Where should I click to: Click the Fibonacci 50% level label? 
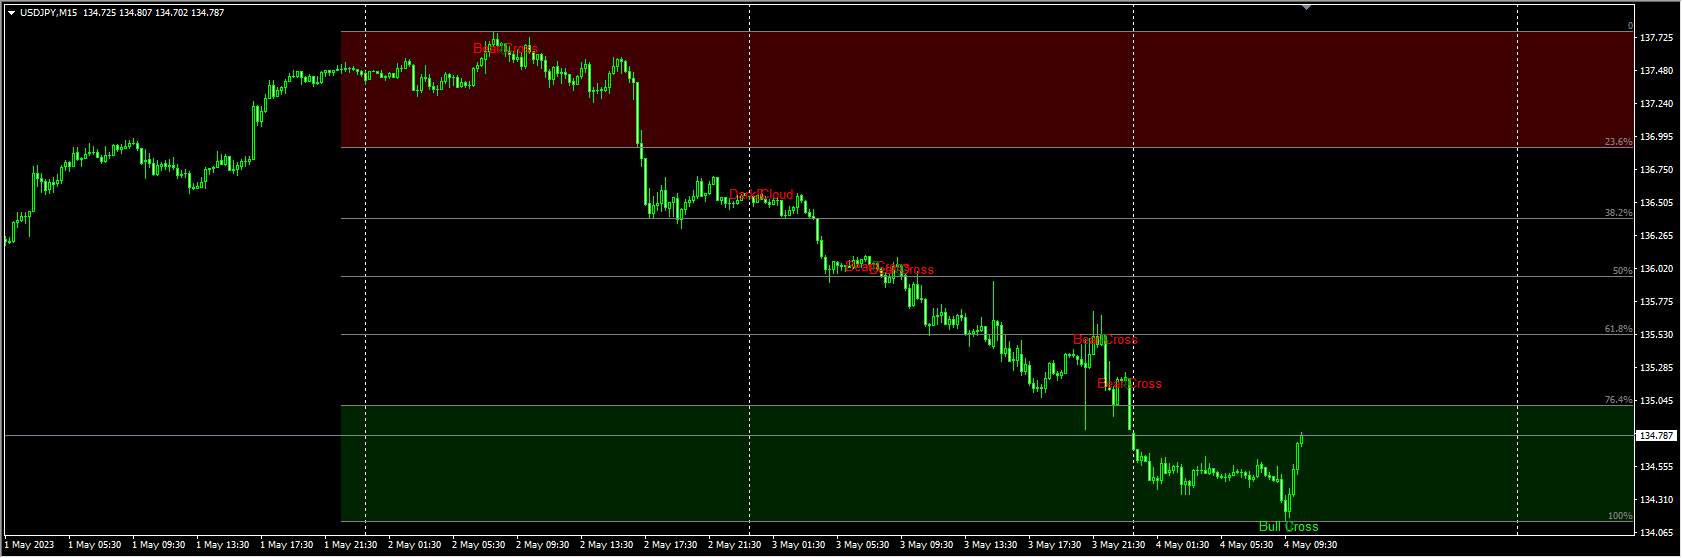(1622, 271)
